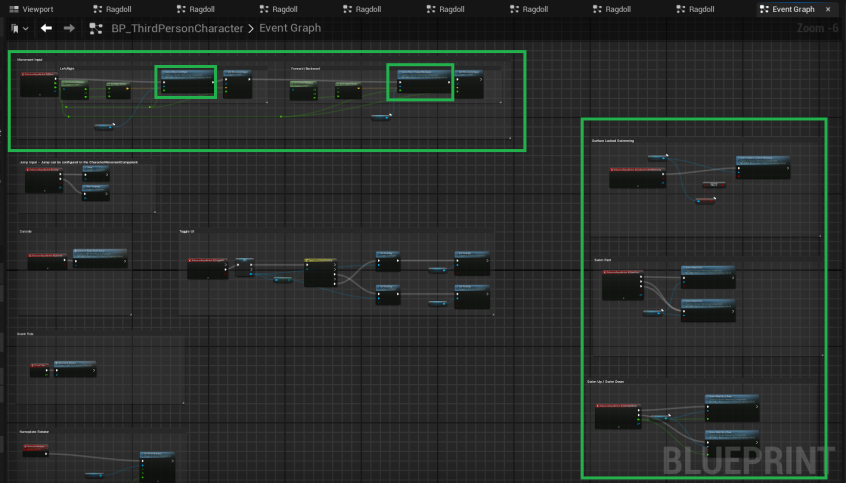
Task: Click the BP_ThirdPersonCharacter breadcrumb
Action: click(x=177, y=29)
